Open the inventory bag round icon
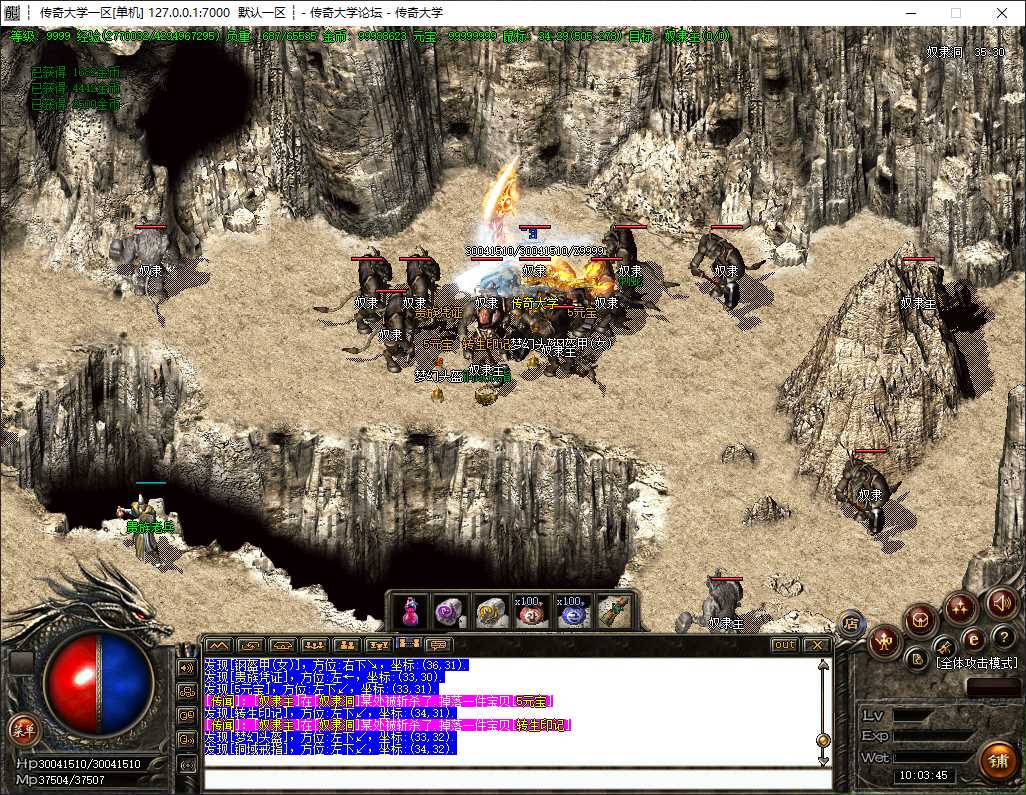Screen dimensions: 1026x795 920,620
